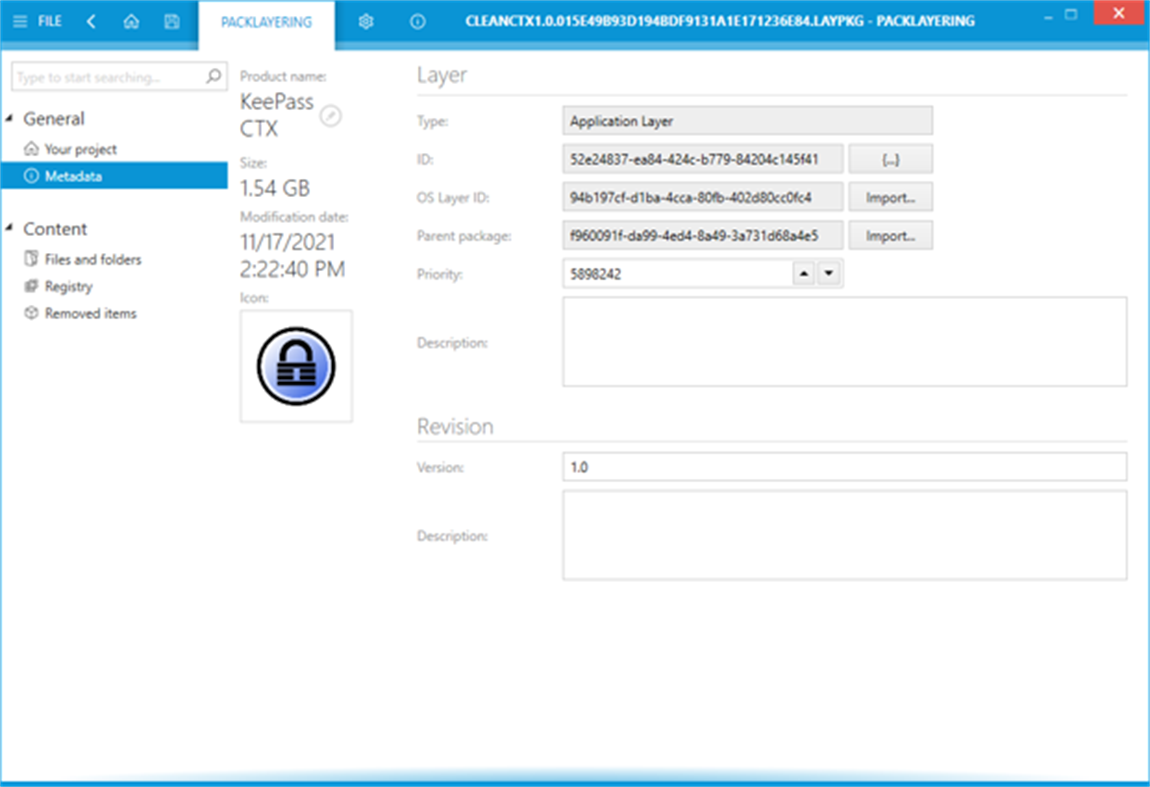Go back with the left arrow icon
The image size is (1150, 787).
(91, 21)
